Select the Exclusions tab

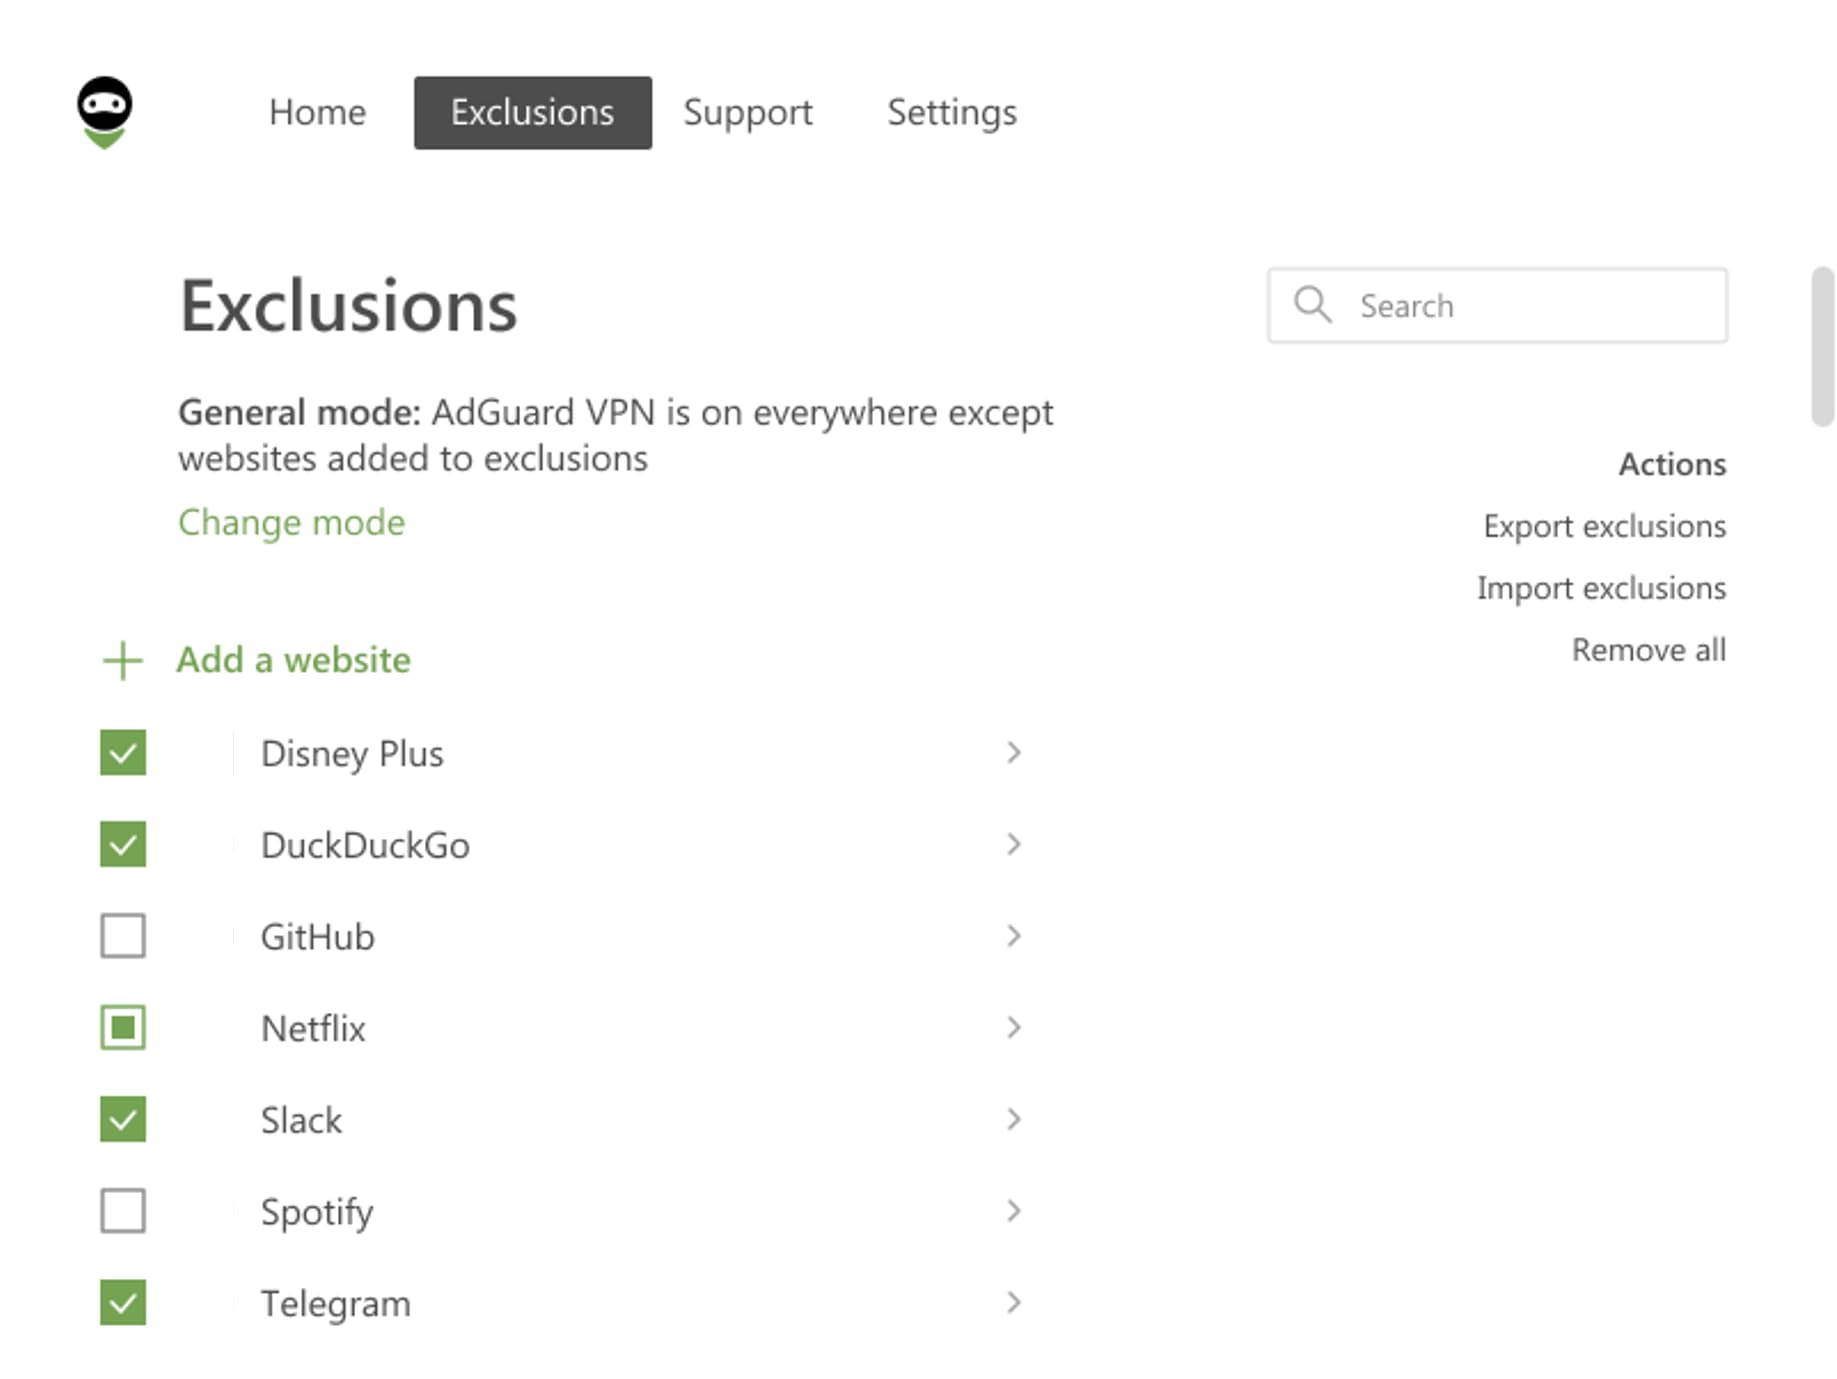533,112
